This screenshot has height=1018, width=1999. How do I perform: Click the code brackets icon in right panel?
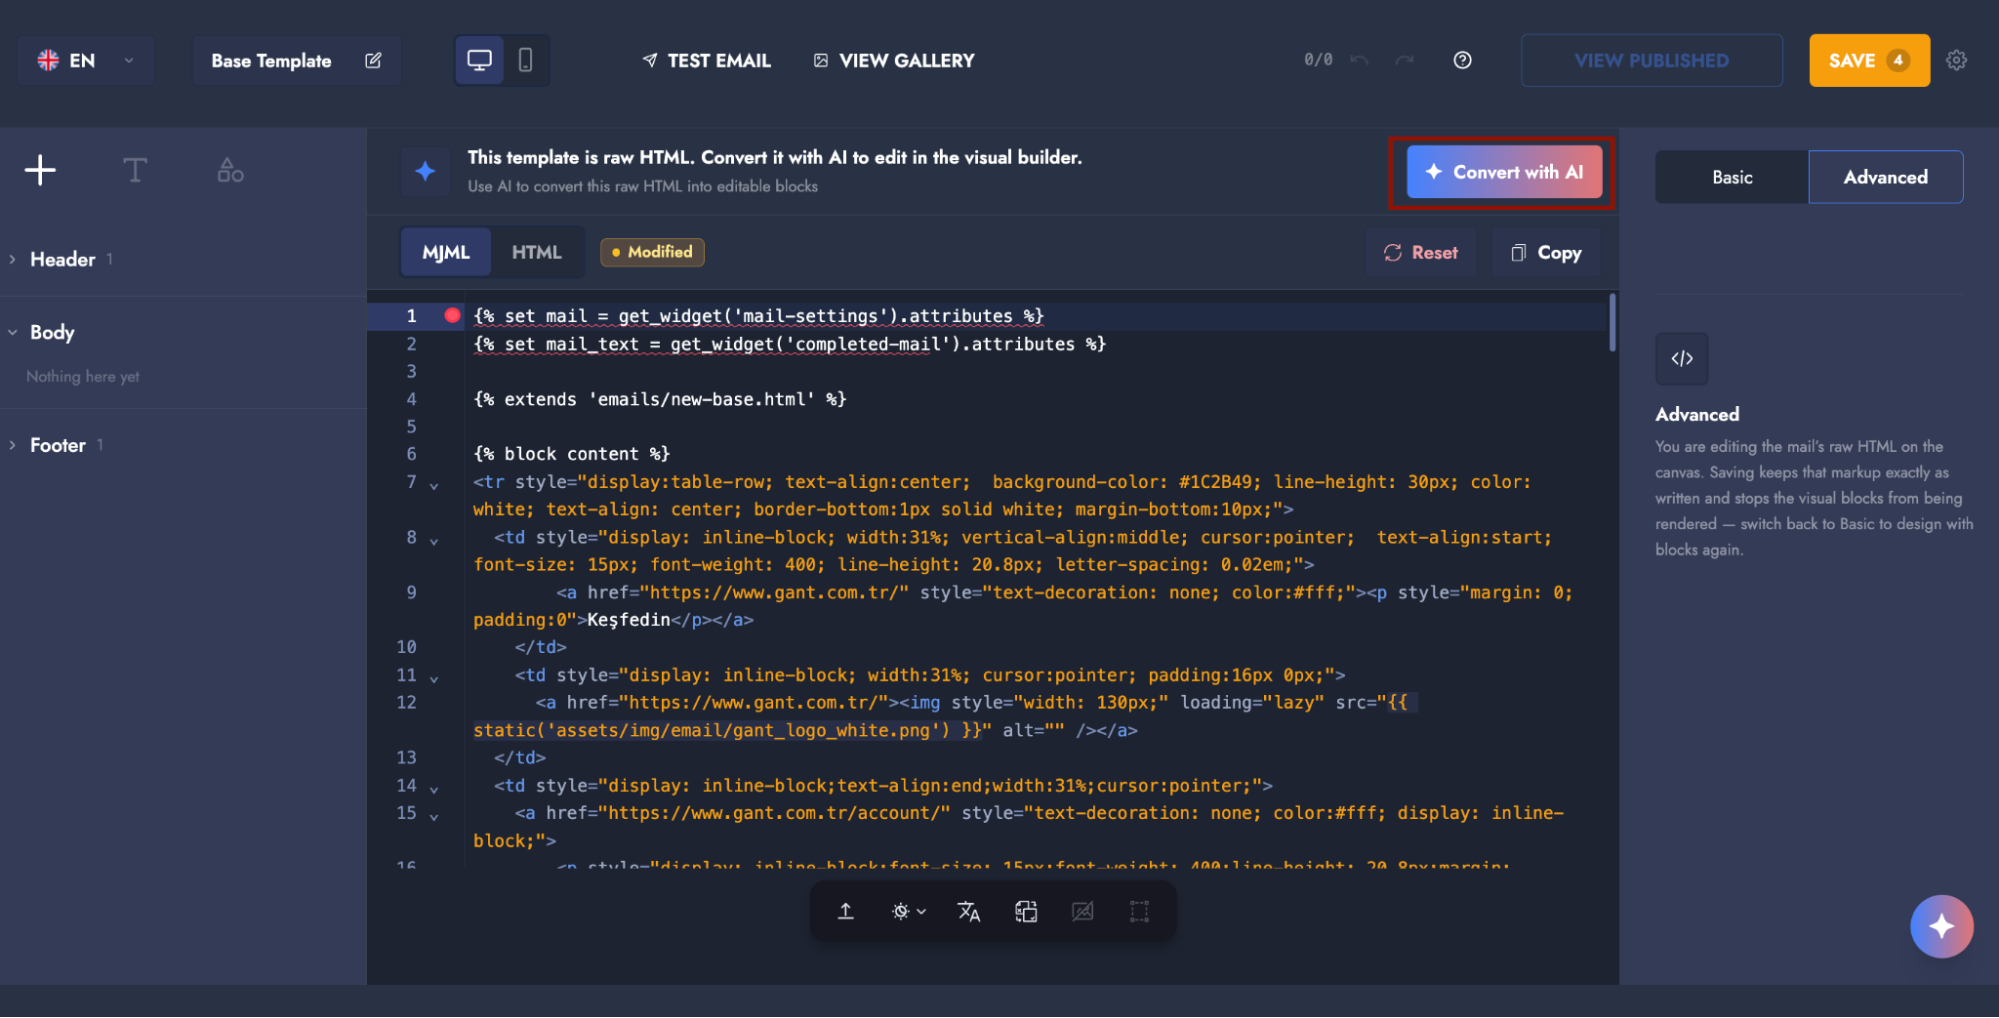[x=1682, y=358]
